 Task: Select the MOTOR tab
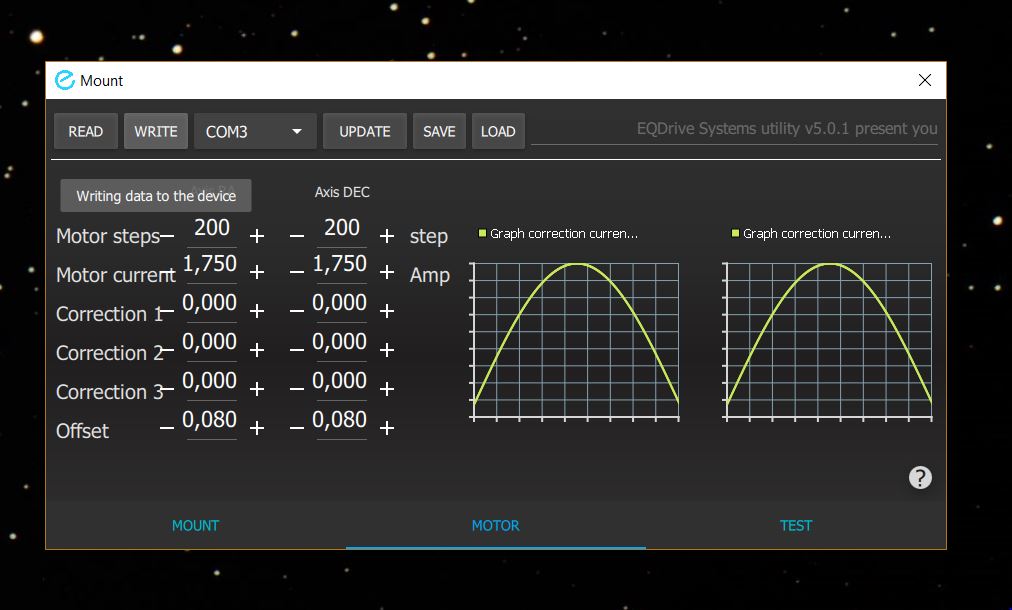pos(495,525)
